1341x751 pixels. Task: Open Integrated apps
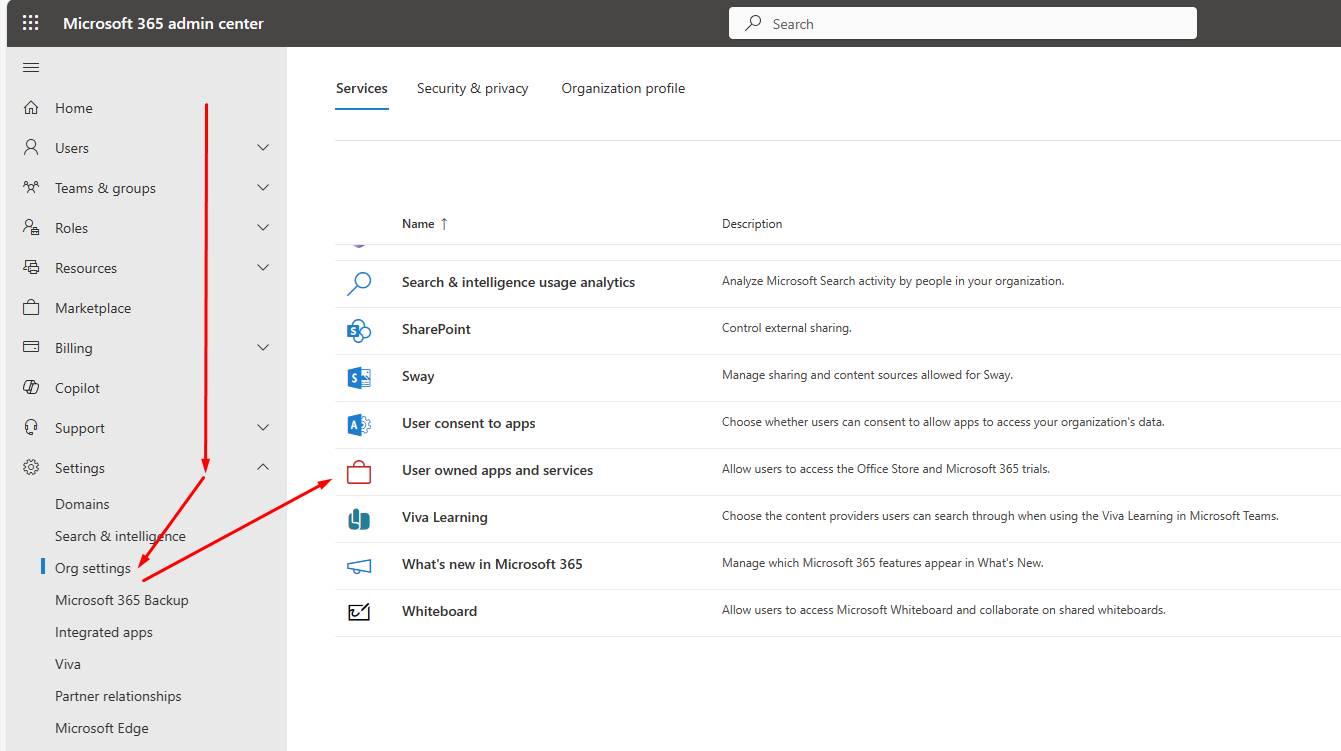pyautogui.click(x=104, y=632)
